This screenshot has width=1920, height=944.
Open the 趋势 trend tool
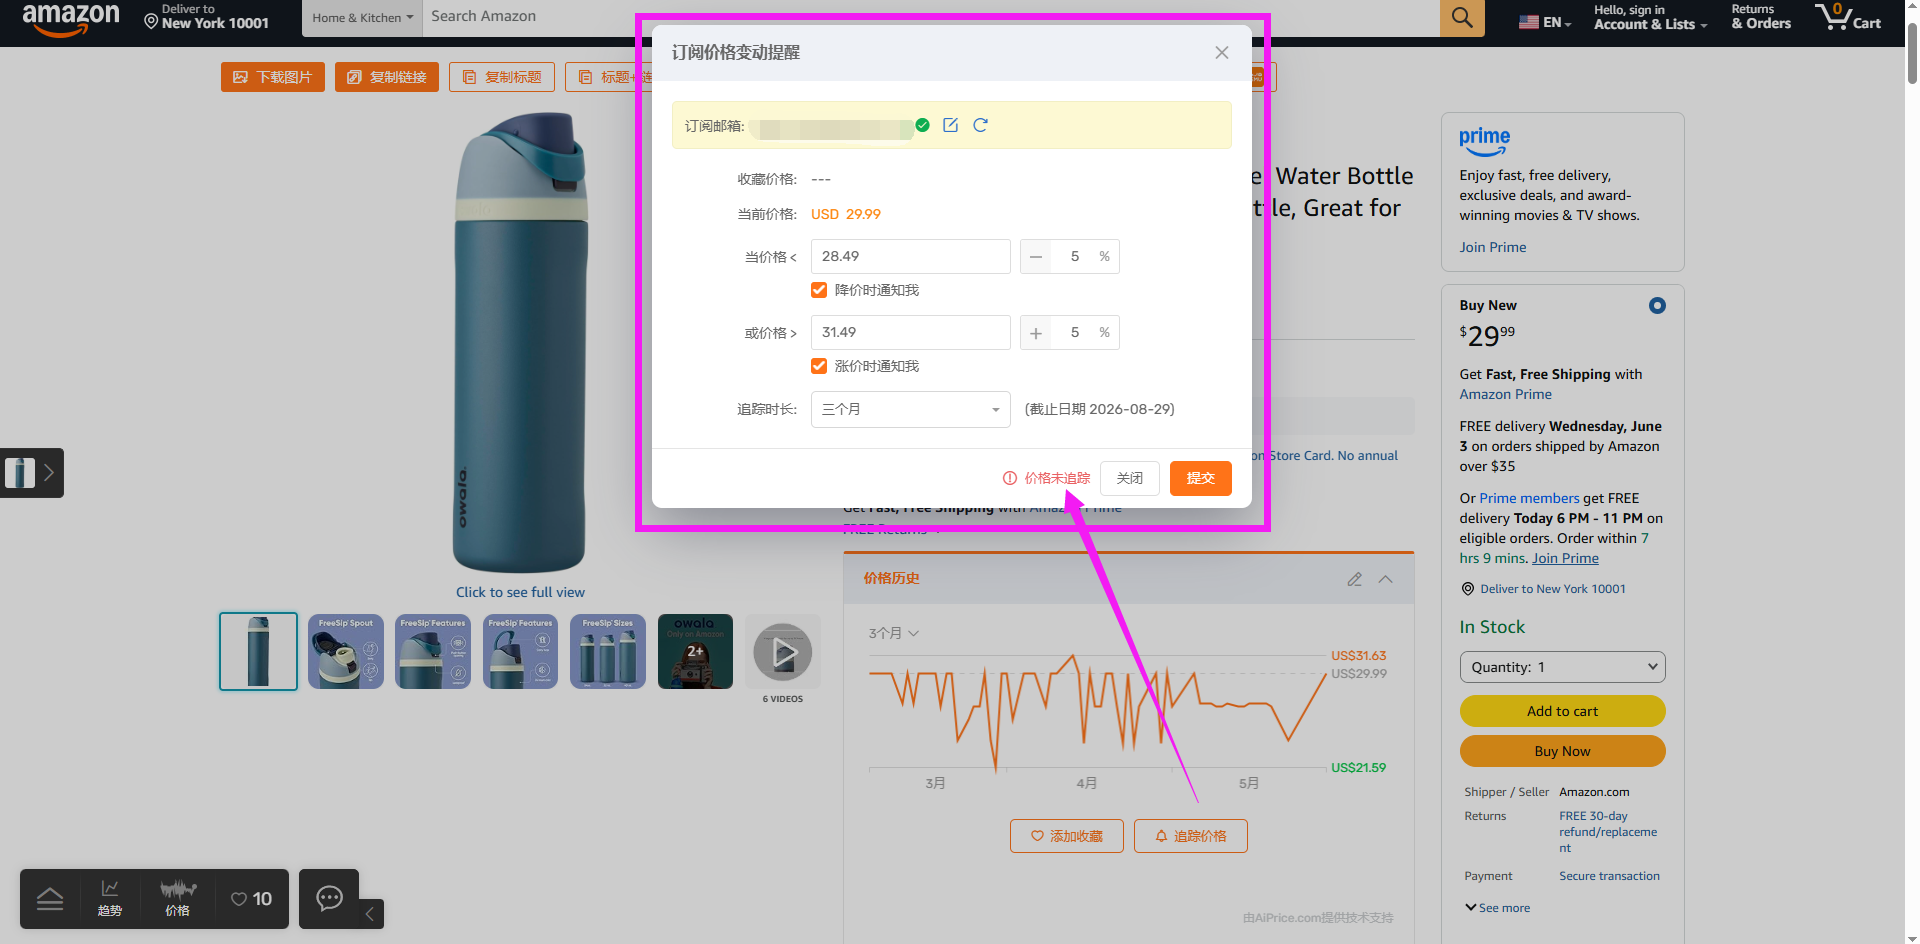coord(110,898)
